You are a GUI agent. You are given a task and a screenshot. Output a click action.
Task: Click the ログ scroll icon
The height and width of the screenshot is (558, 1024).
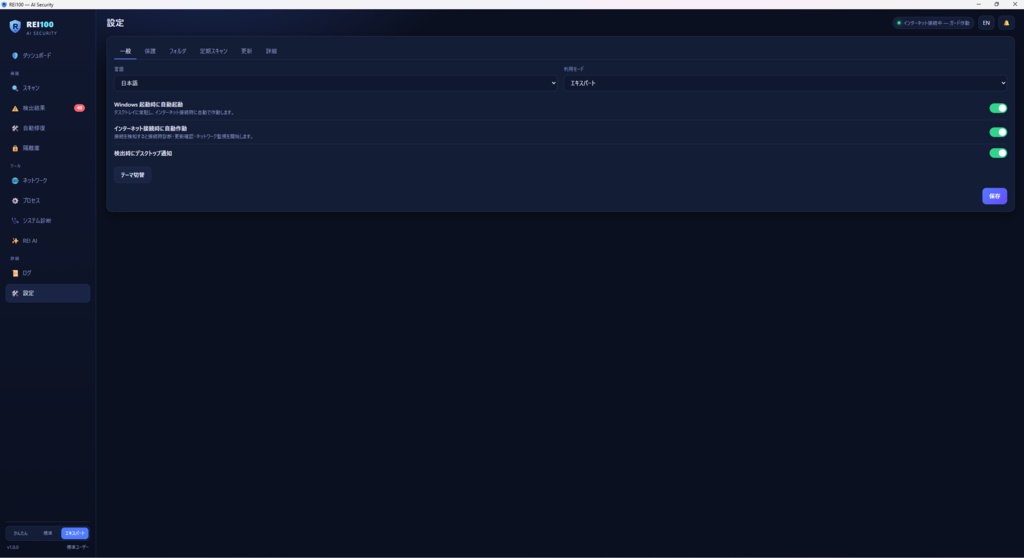[15, 273]
